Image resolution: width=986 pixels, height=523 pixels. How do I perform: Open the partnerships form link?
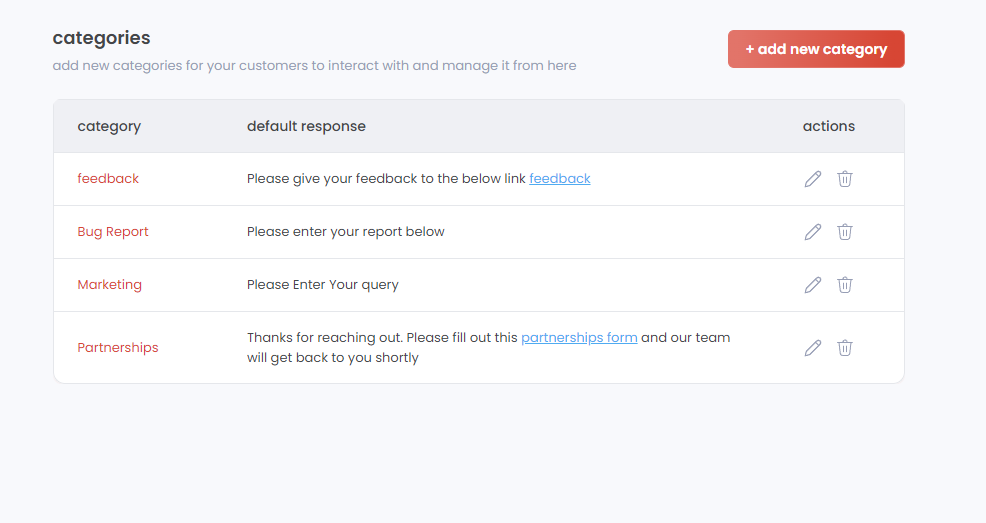point(579,338)
